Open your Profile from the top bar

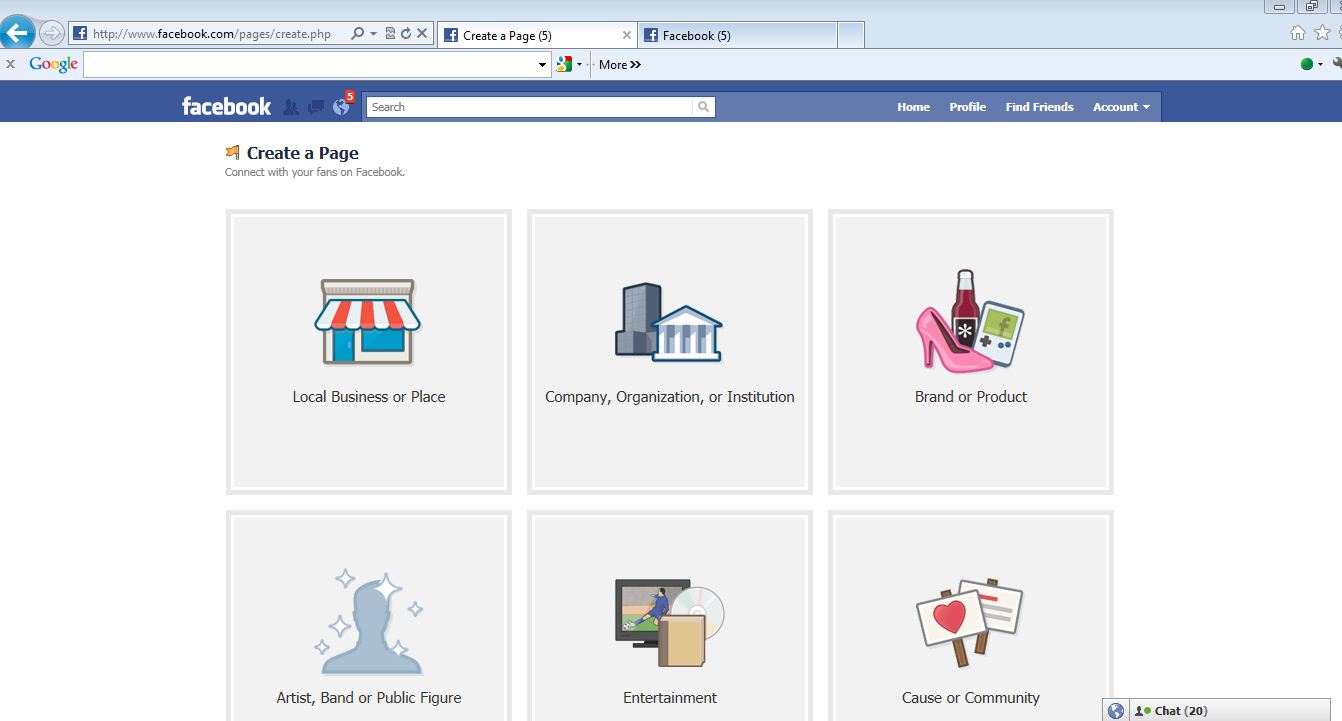pos(967,107)
